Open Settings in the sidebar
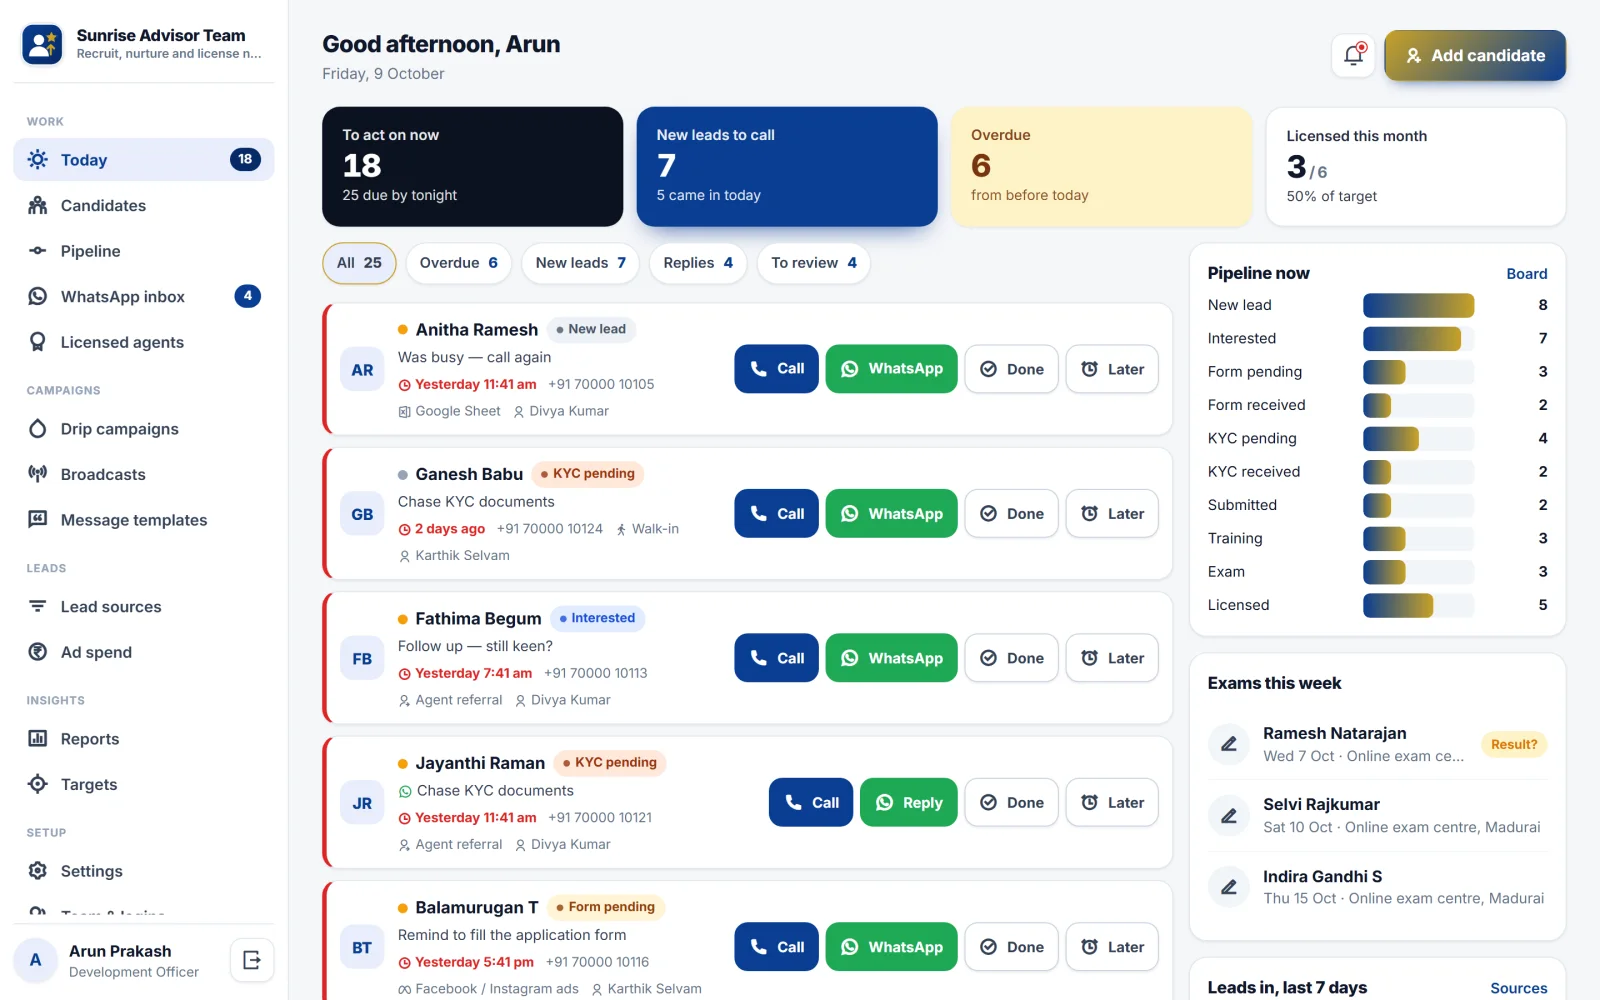 click(x=143, y=871)
